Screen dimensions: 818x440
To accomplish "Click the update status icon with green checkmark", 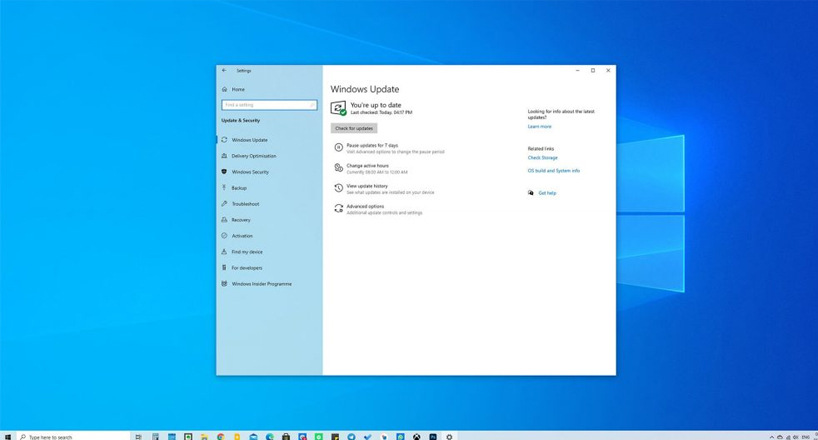I will point(339,108).
